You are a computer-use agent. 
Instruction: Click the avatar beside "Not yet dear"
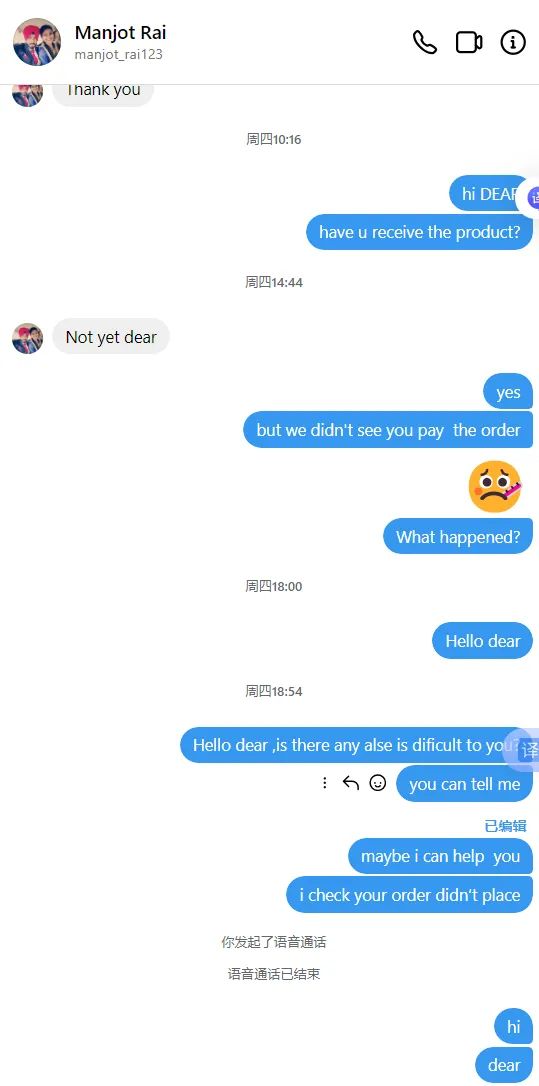tap(28, 338)
